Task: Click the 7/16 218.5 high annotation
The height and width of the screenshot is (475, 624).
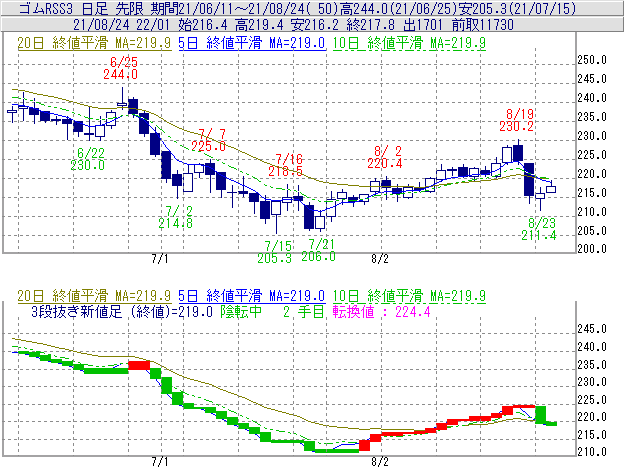Action: pyautogui.click(x=285, y=165)
